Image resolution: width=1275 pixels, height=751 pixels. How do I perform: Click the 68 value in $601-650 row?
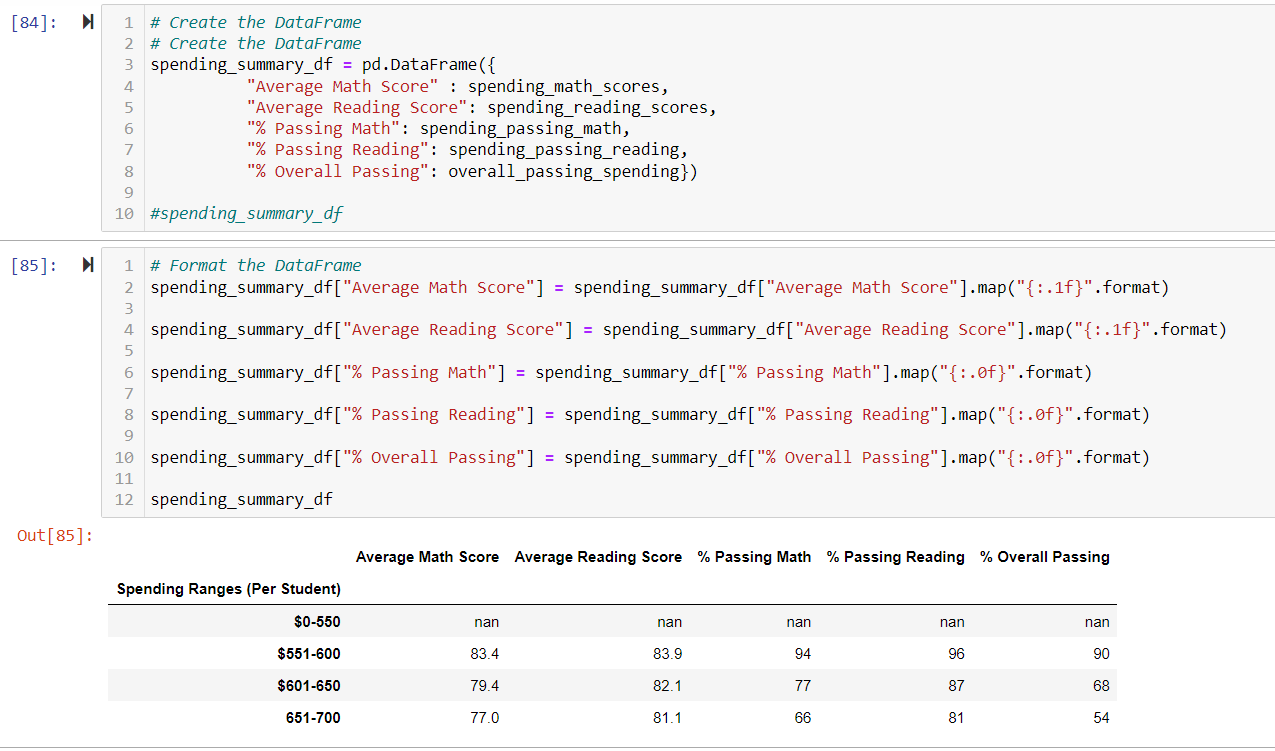[1101, 686]
